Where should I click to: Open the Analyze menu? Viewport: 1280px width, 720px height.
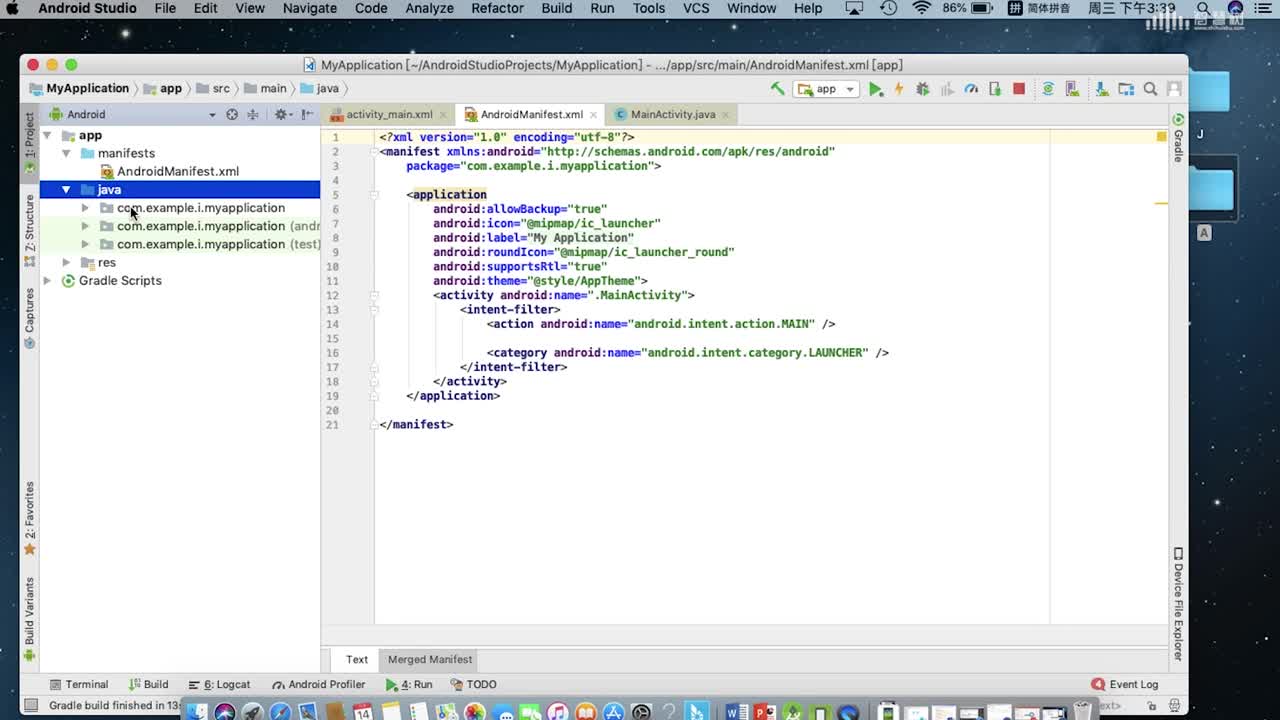429,8
